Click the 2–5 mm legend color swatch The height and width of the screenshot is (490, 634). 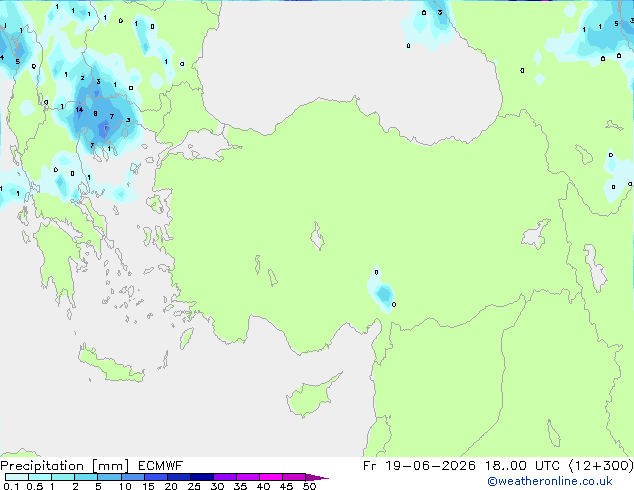pyautogui.click(x=86, y=477)
